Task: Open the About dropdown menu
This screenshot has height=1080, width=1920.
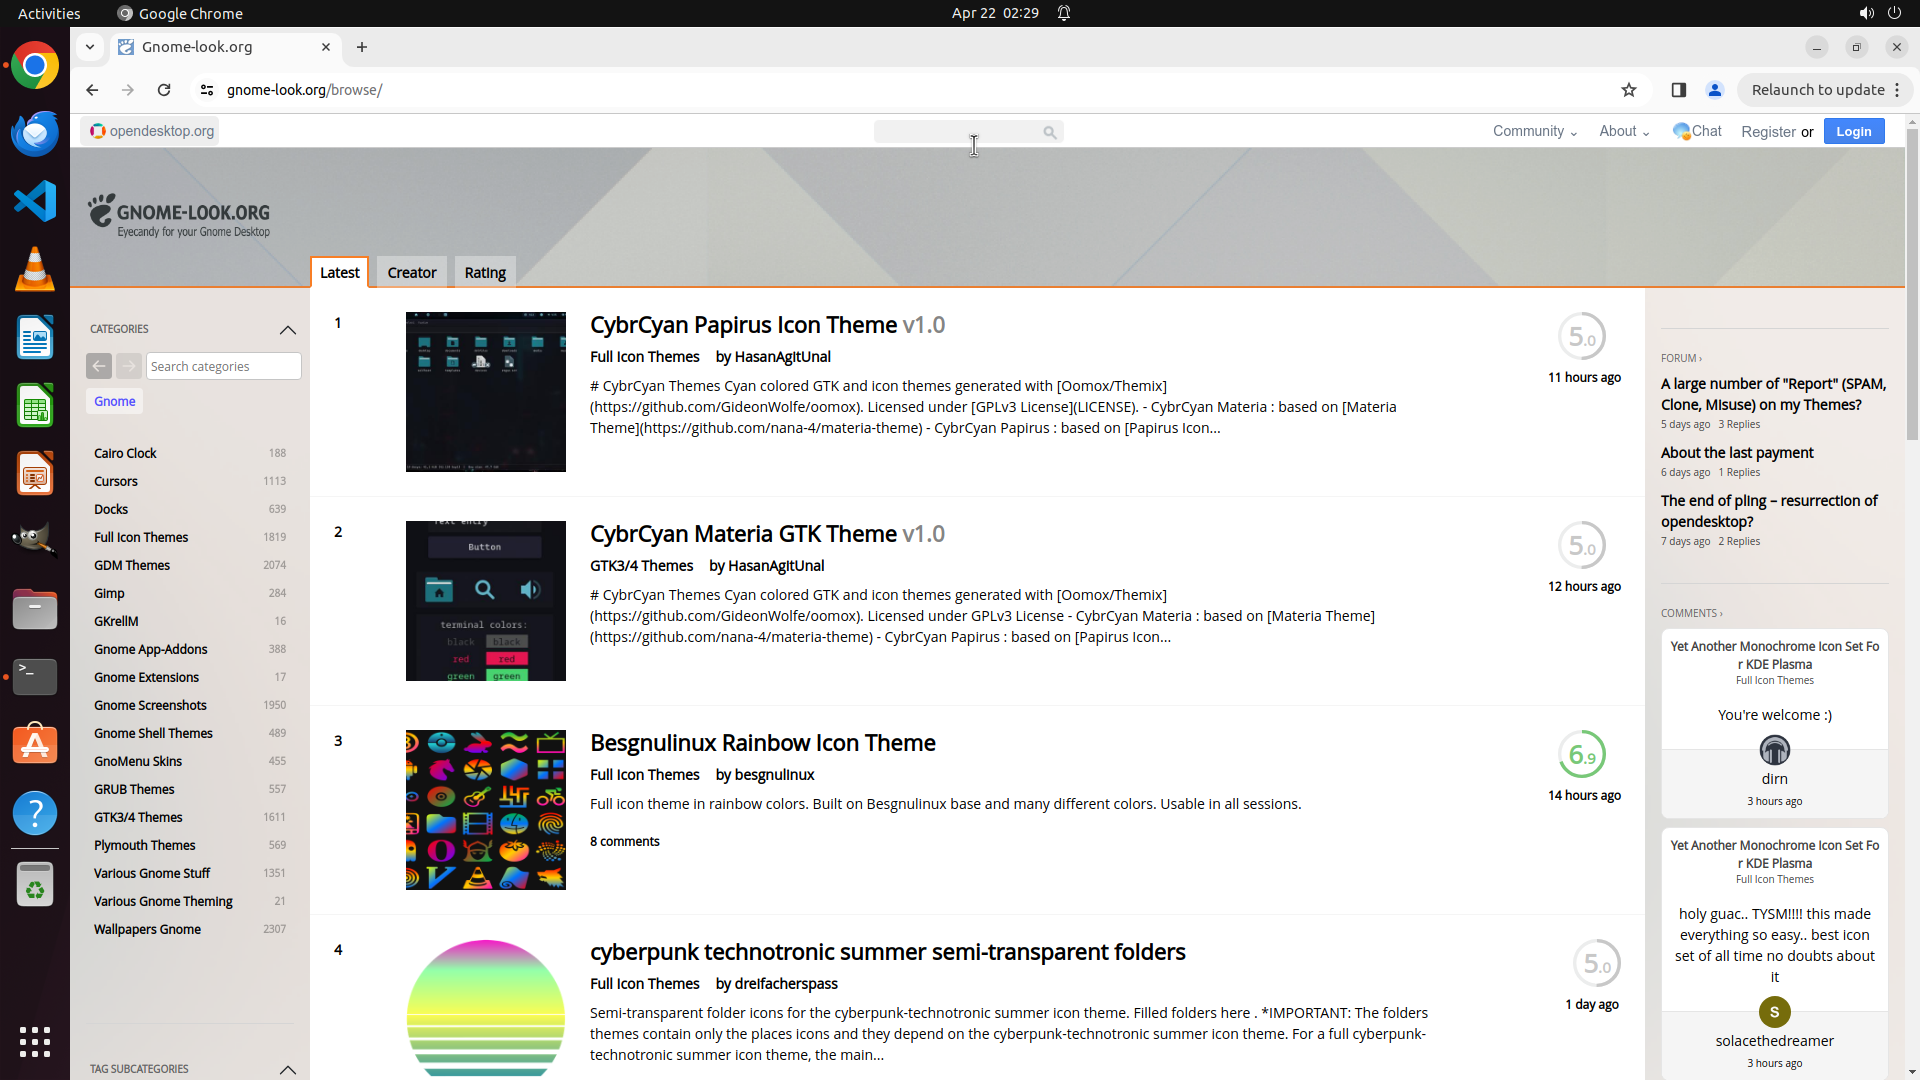Action: [x=1623, y=131]
